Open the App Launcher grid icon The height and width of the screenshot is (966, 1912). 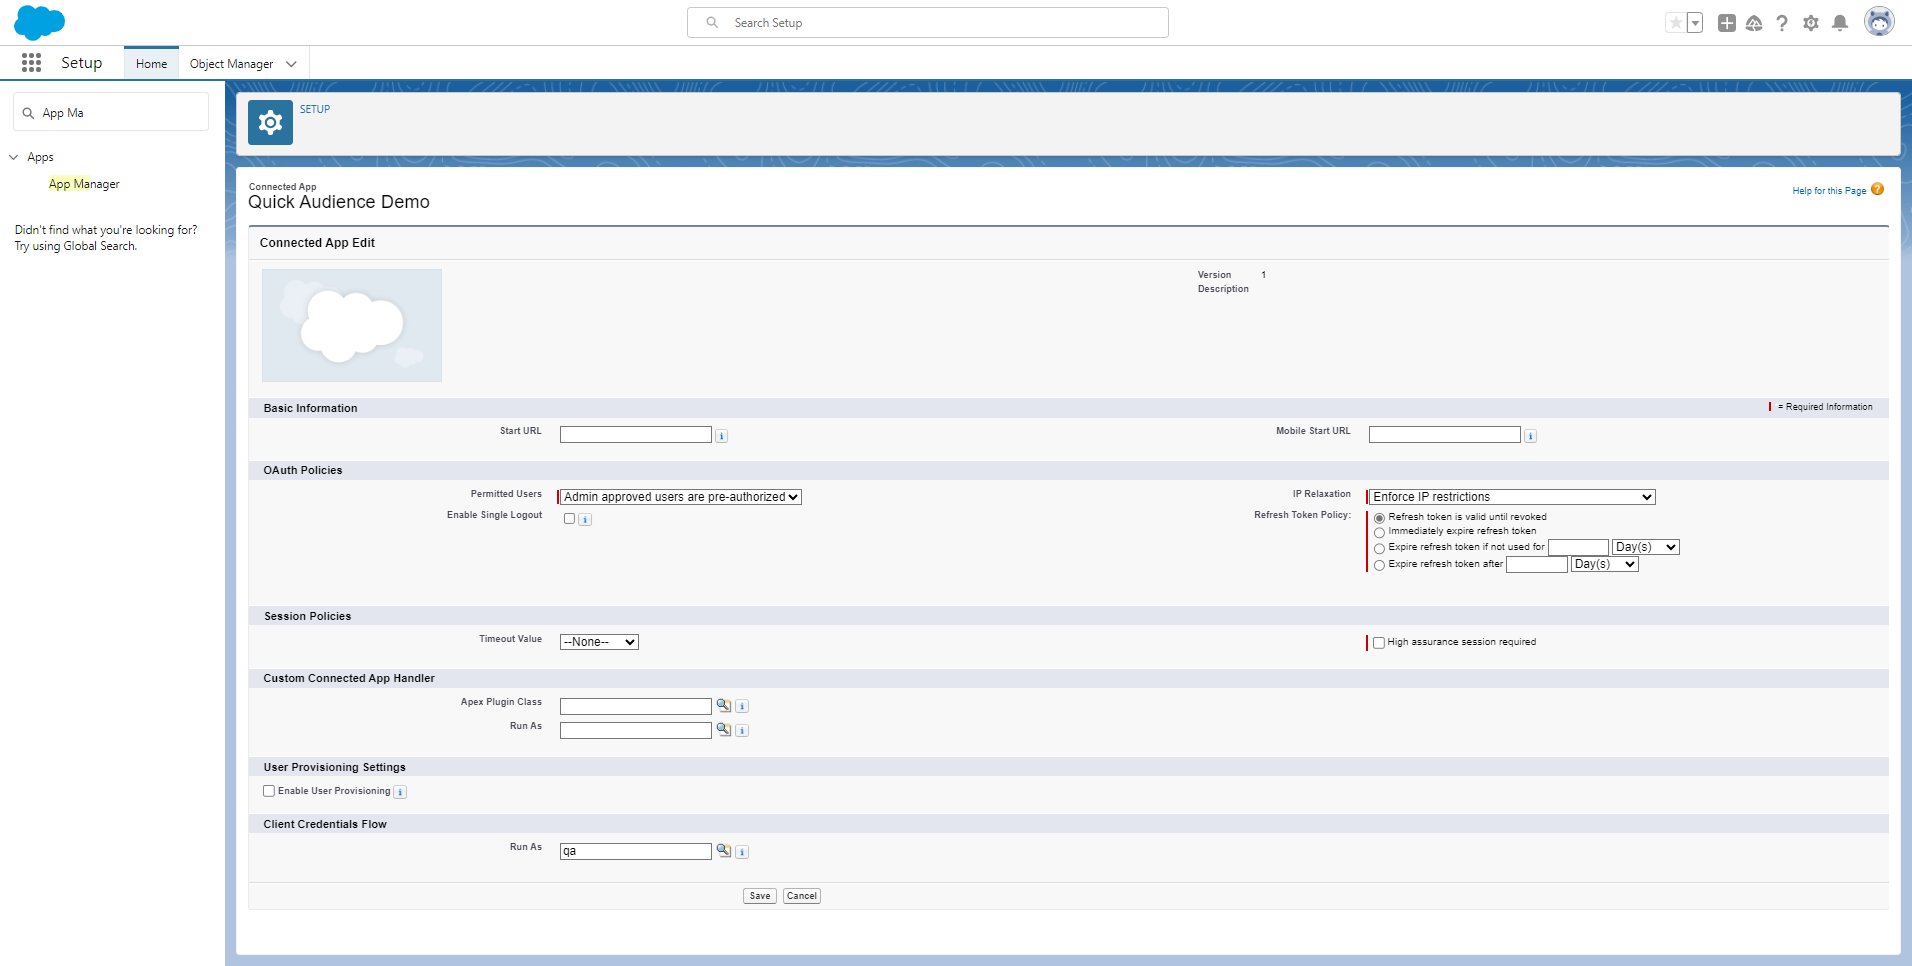(x=31, y=63)
